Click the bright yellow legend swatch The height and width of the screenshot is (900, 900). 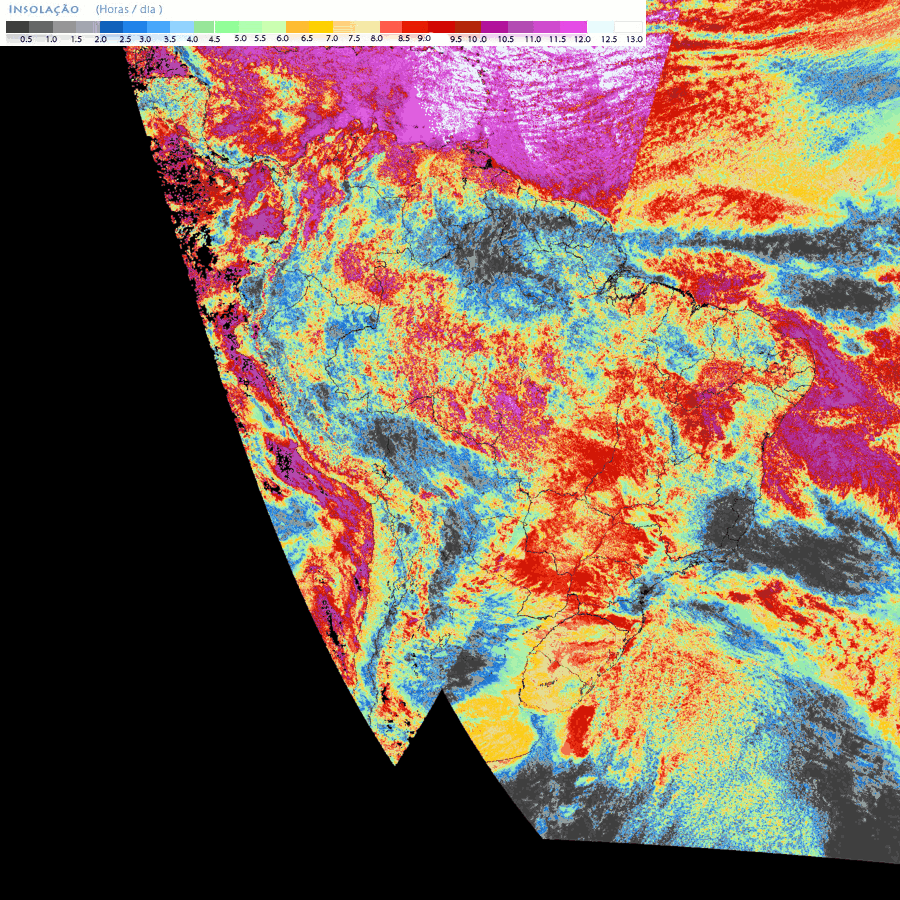pos(321,27)
